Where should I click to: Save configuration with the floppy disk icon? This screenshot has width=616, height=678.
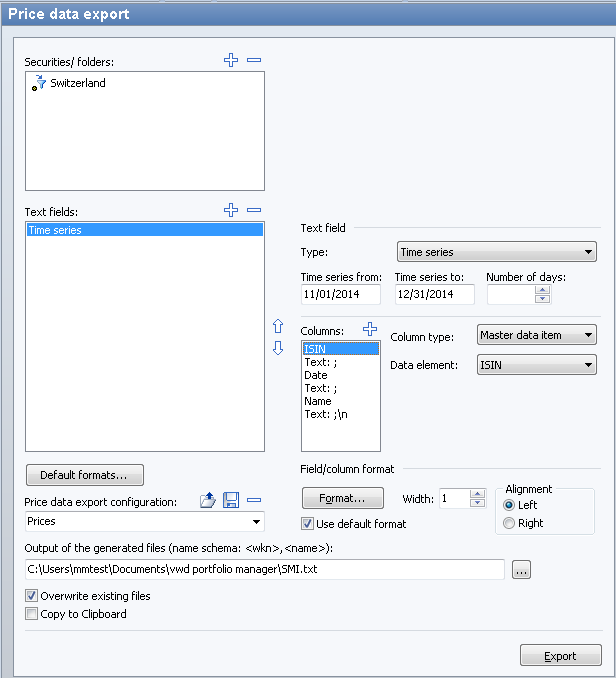(x=231, y=501)
